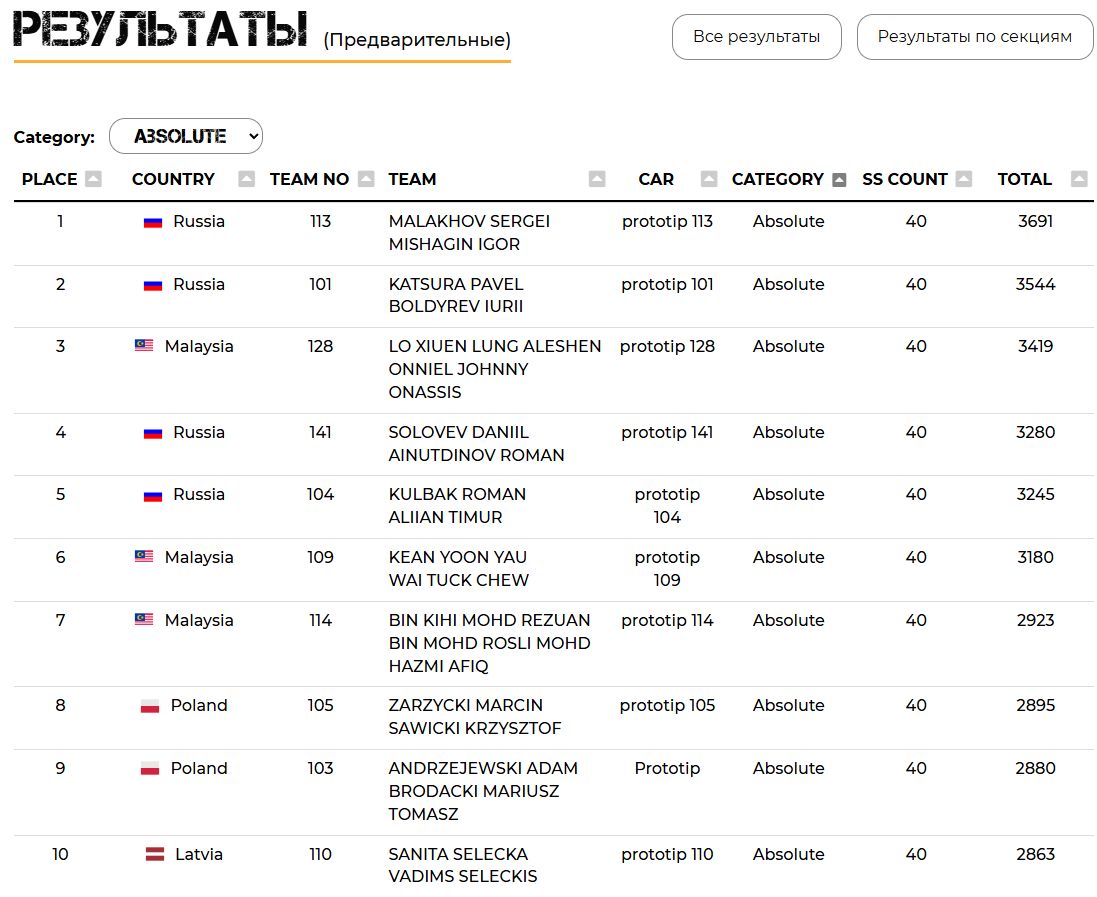Open the 'Все результаты' view
Screen dimensions: 1097x897
pyautogui.click(x=756, y=37)
